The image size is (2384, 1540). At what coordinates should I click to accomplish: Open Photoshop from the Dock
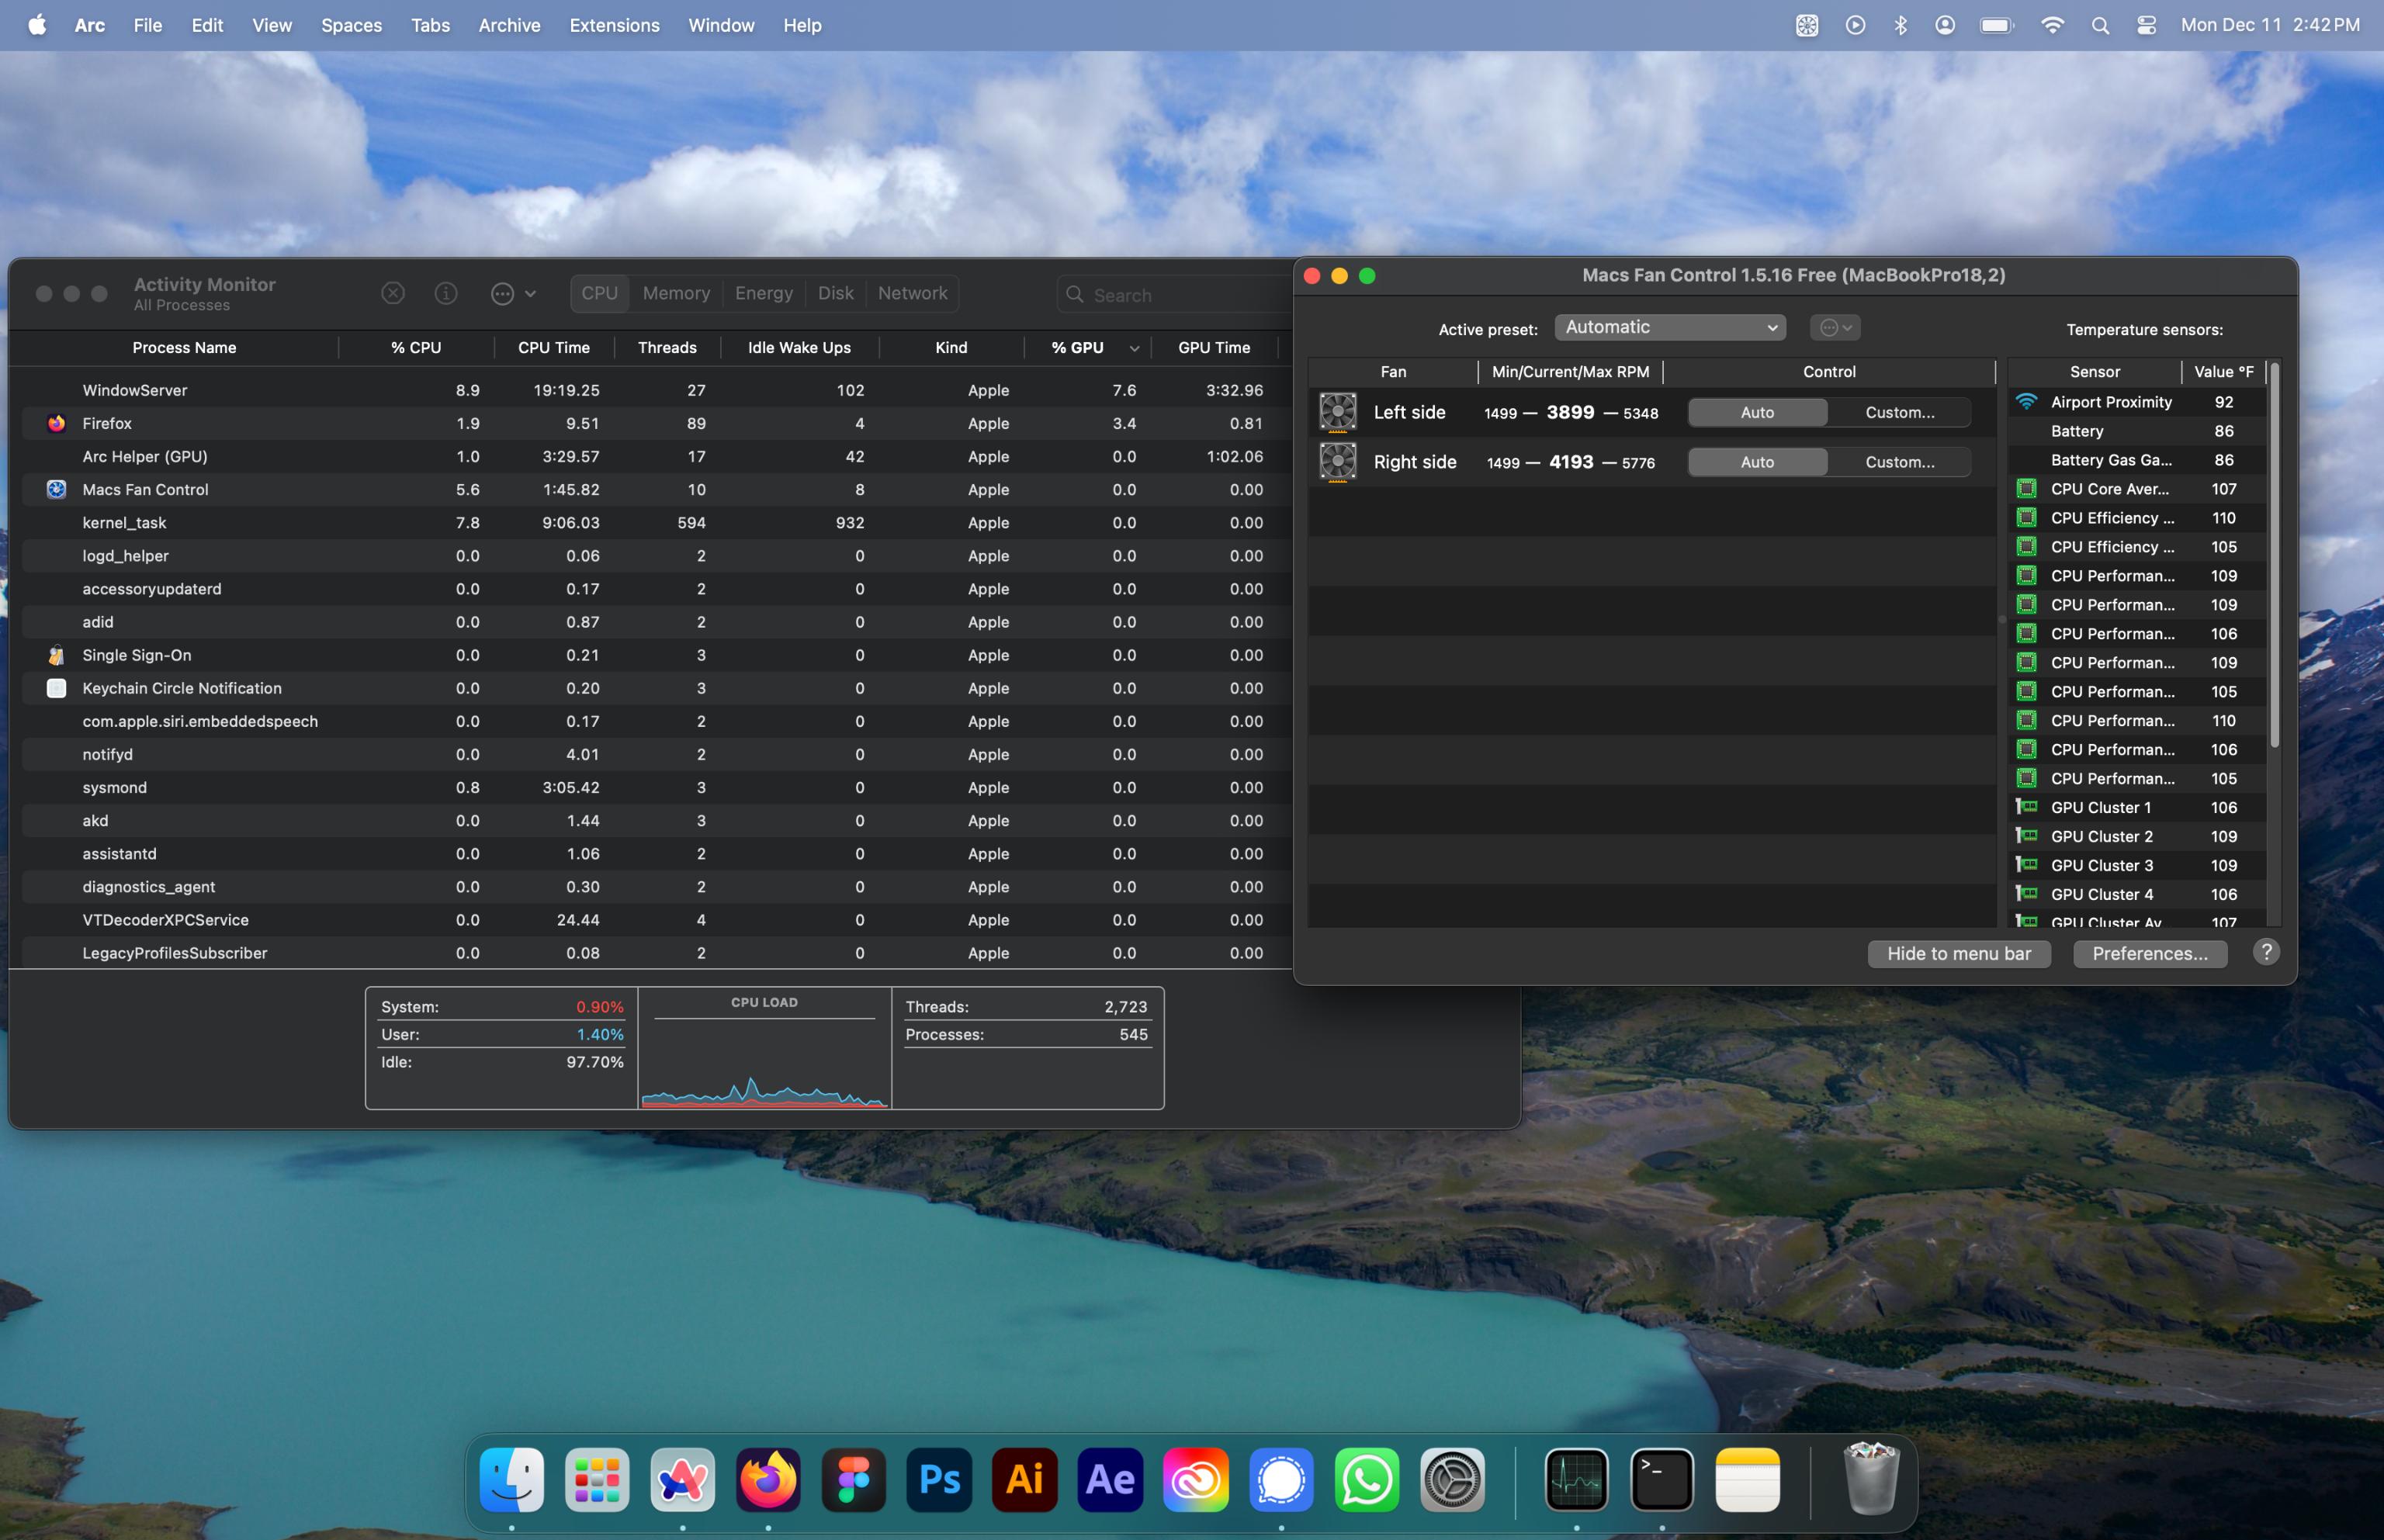(938, 1479)
